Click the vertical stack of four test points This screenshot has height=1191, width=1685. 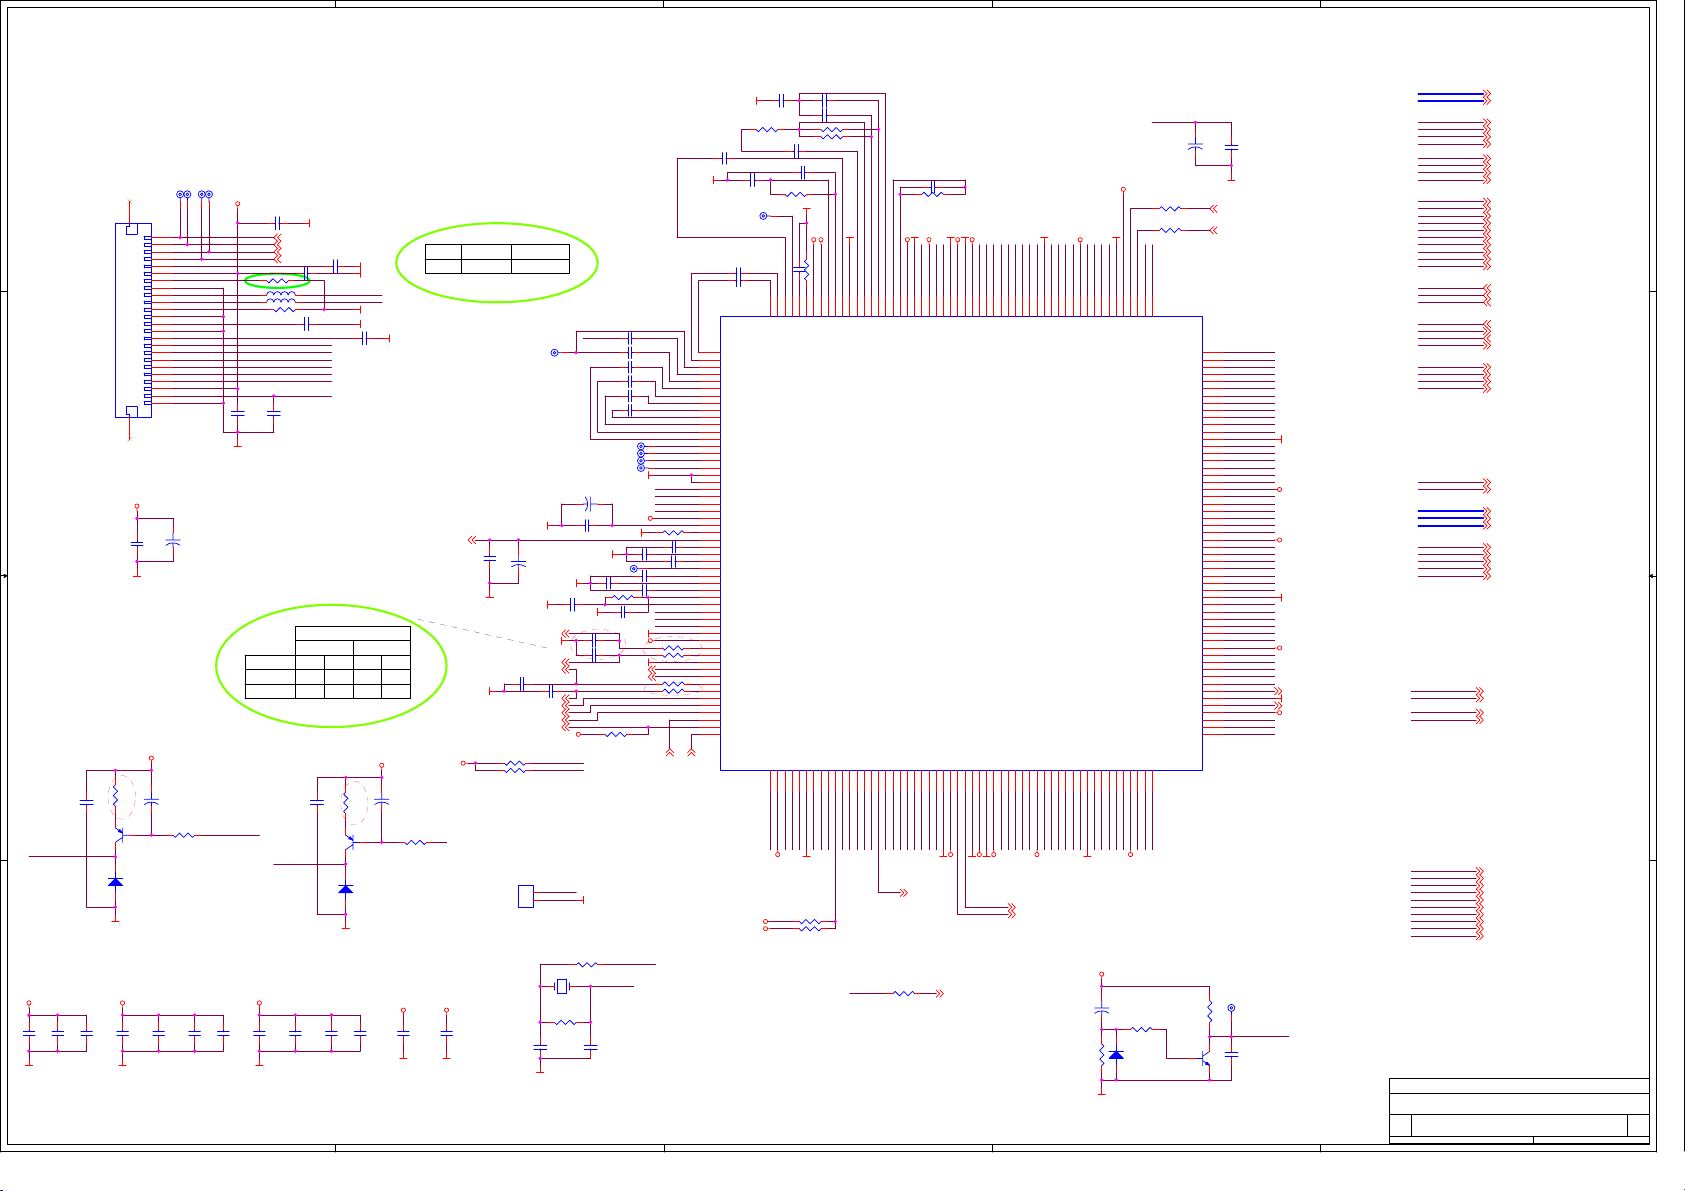(x=641, y=457)
